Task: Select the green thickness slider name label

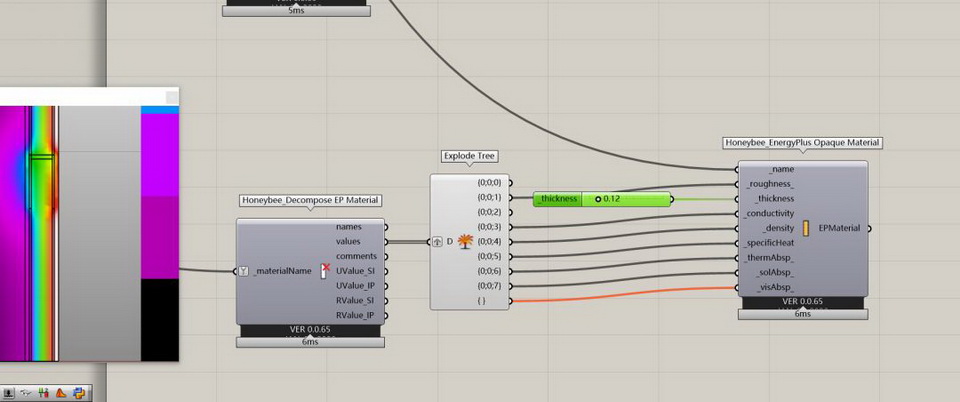Action: pos(560,199)
